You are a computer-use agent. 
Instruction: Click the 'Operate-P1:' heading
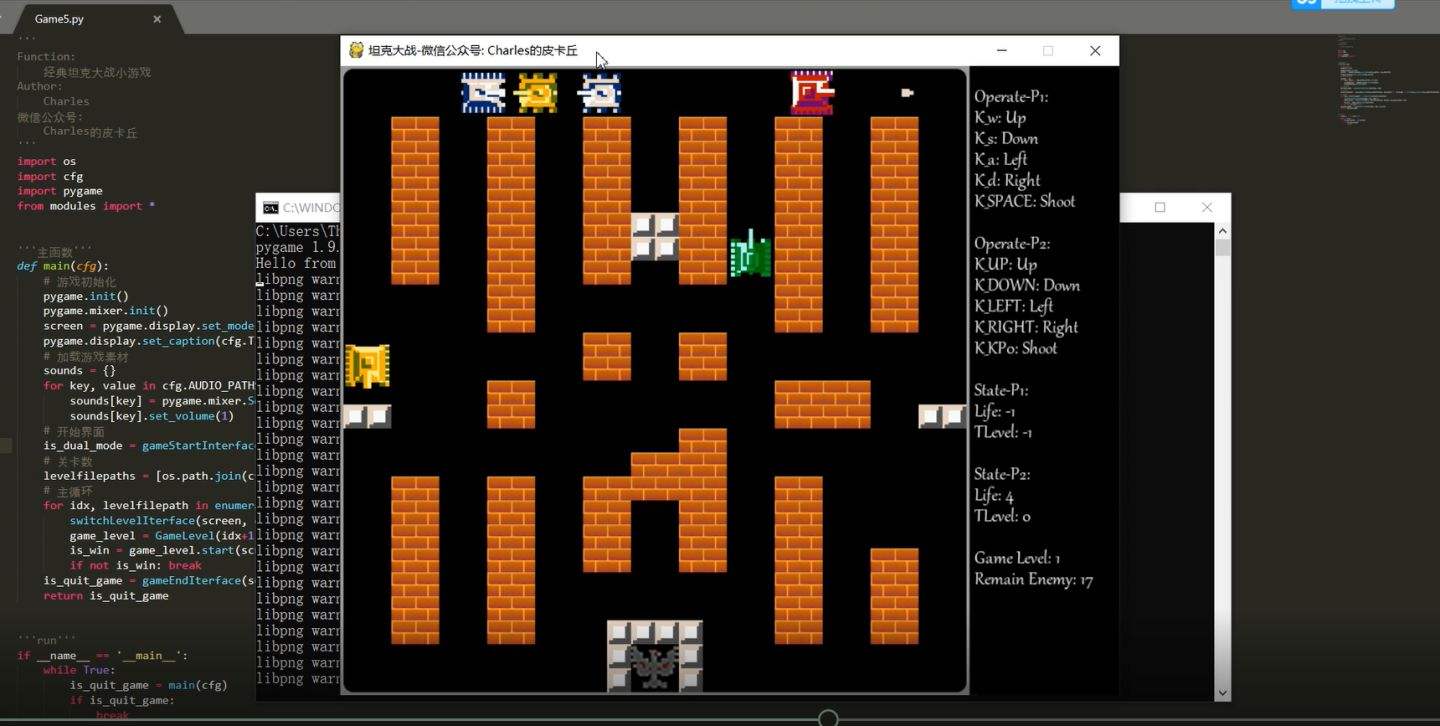pyautogui.click(x=1012, y=97)
